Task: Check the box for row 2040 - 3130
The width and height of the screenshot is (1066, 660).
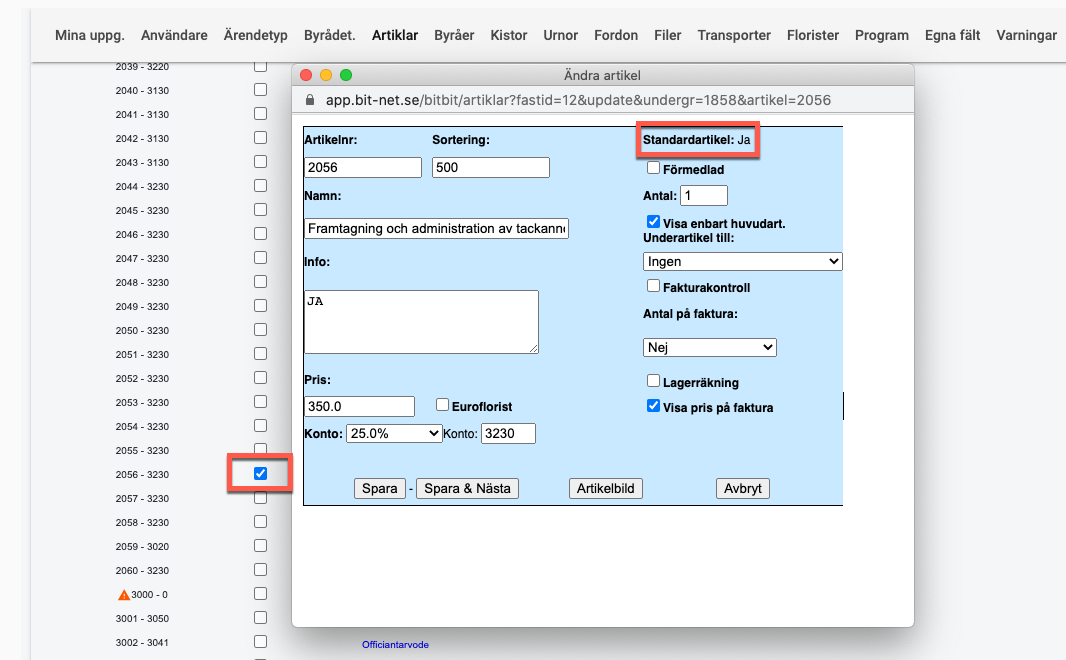Action: (260, 90)
